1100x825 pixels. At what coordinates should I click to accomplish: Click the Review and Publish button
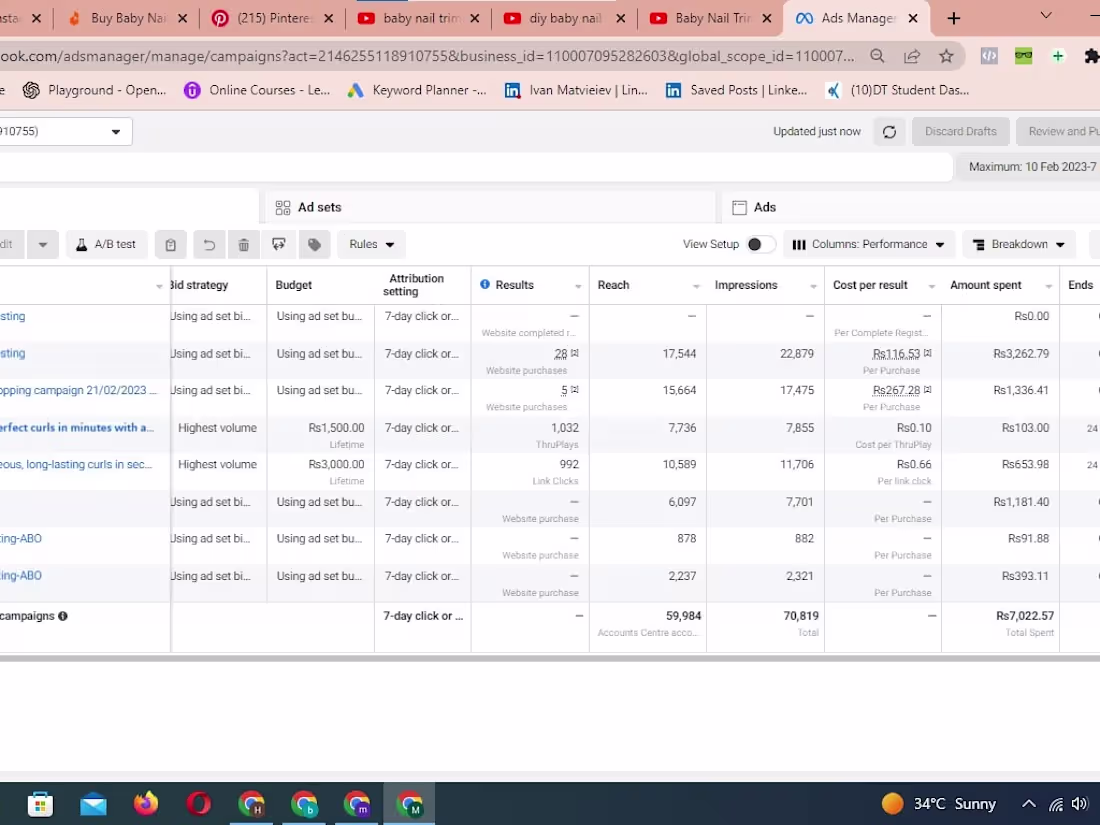coord(1059,132)
